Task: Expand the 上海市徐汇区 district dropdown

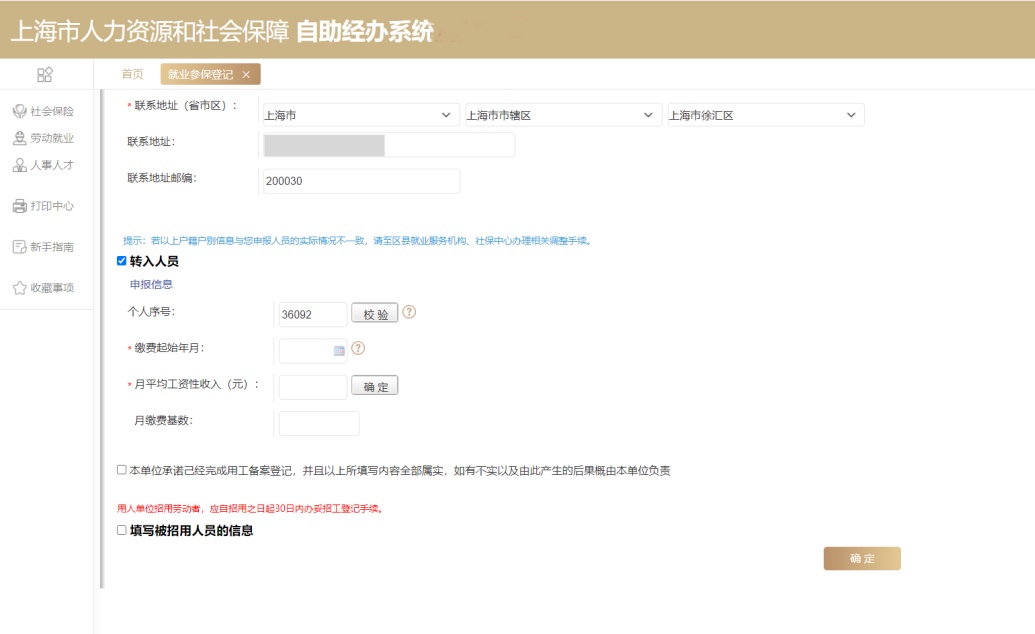Action: tap(765, 115)
